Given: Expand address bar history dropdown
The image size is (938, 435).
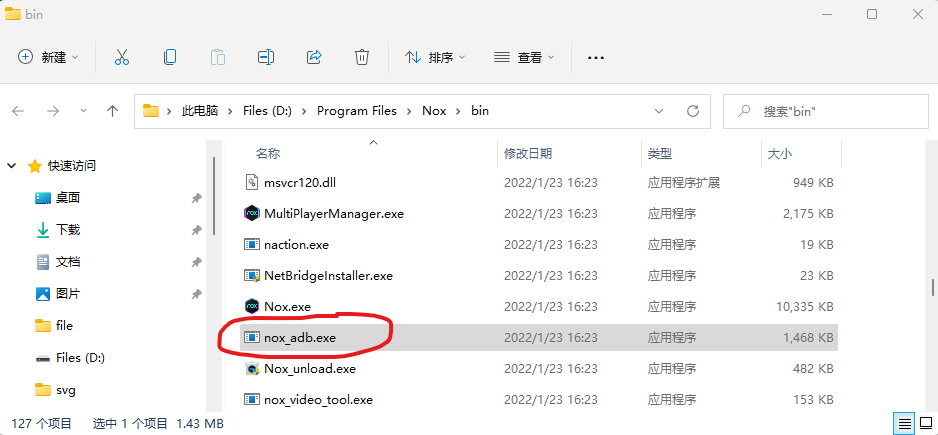Looking at the screenshot, I should click(x=659, y=111).
